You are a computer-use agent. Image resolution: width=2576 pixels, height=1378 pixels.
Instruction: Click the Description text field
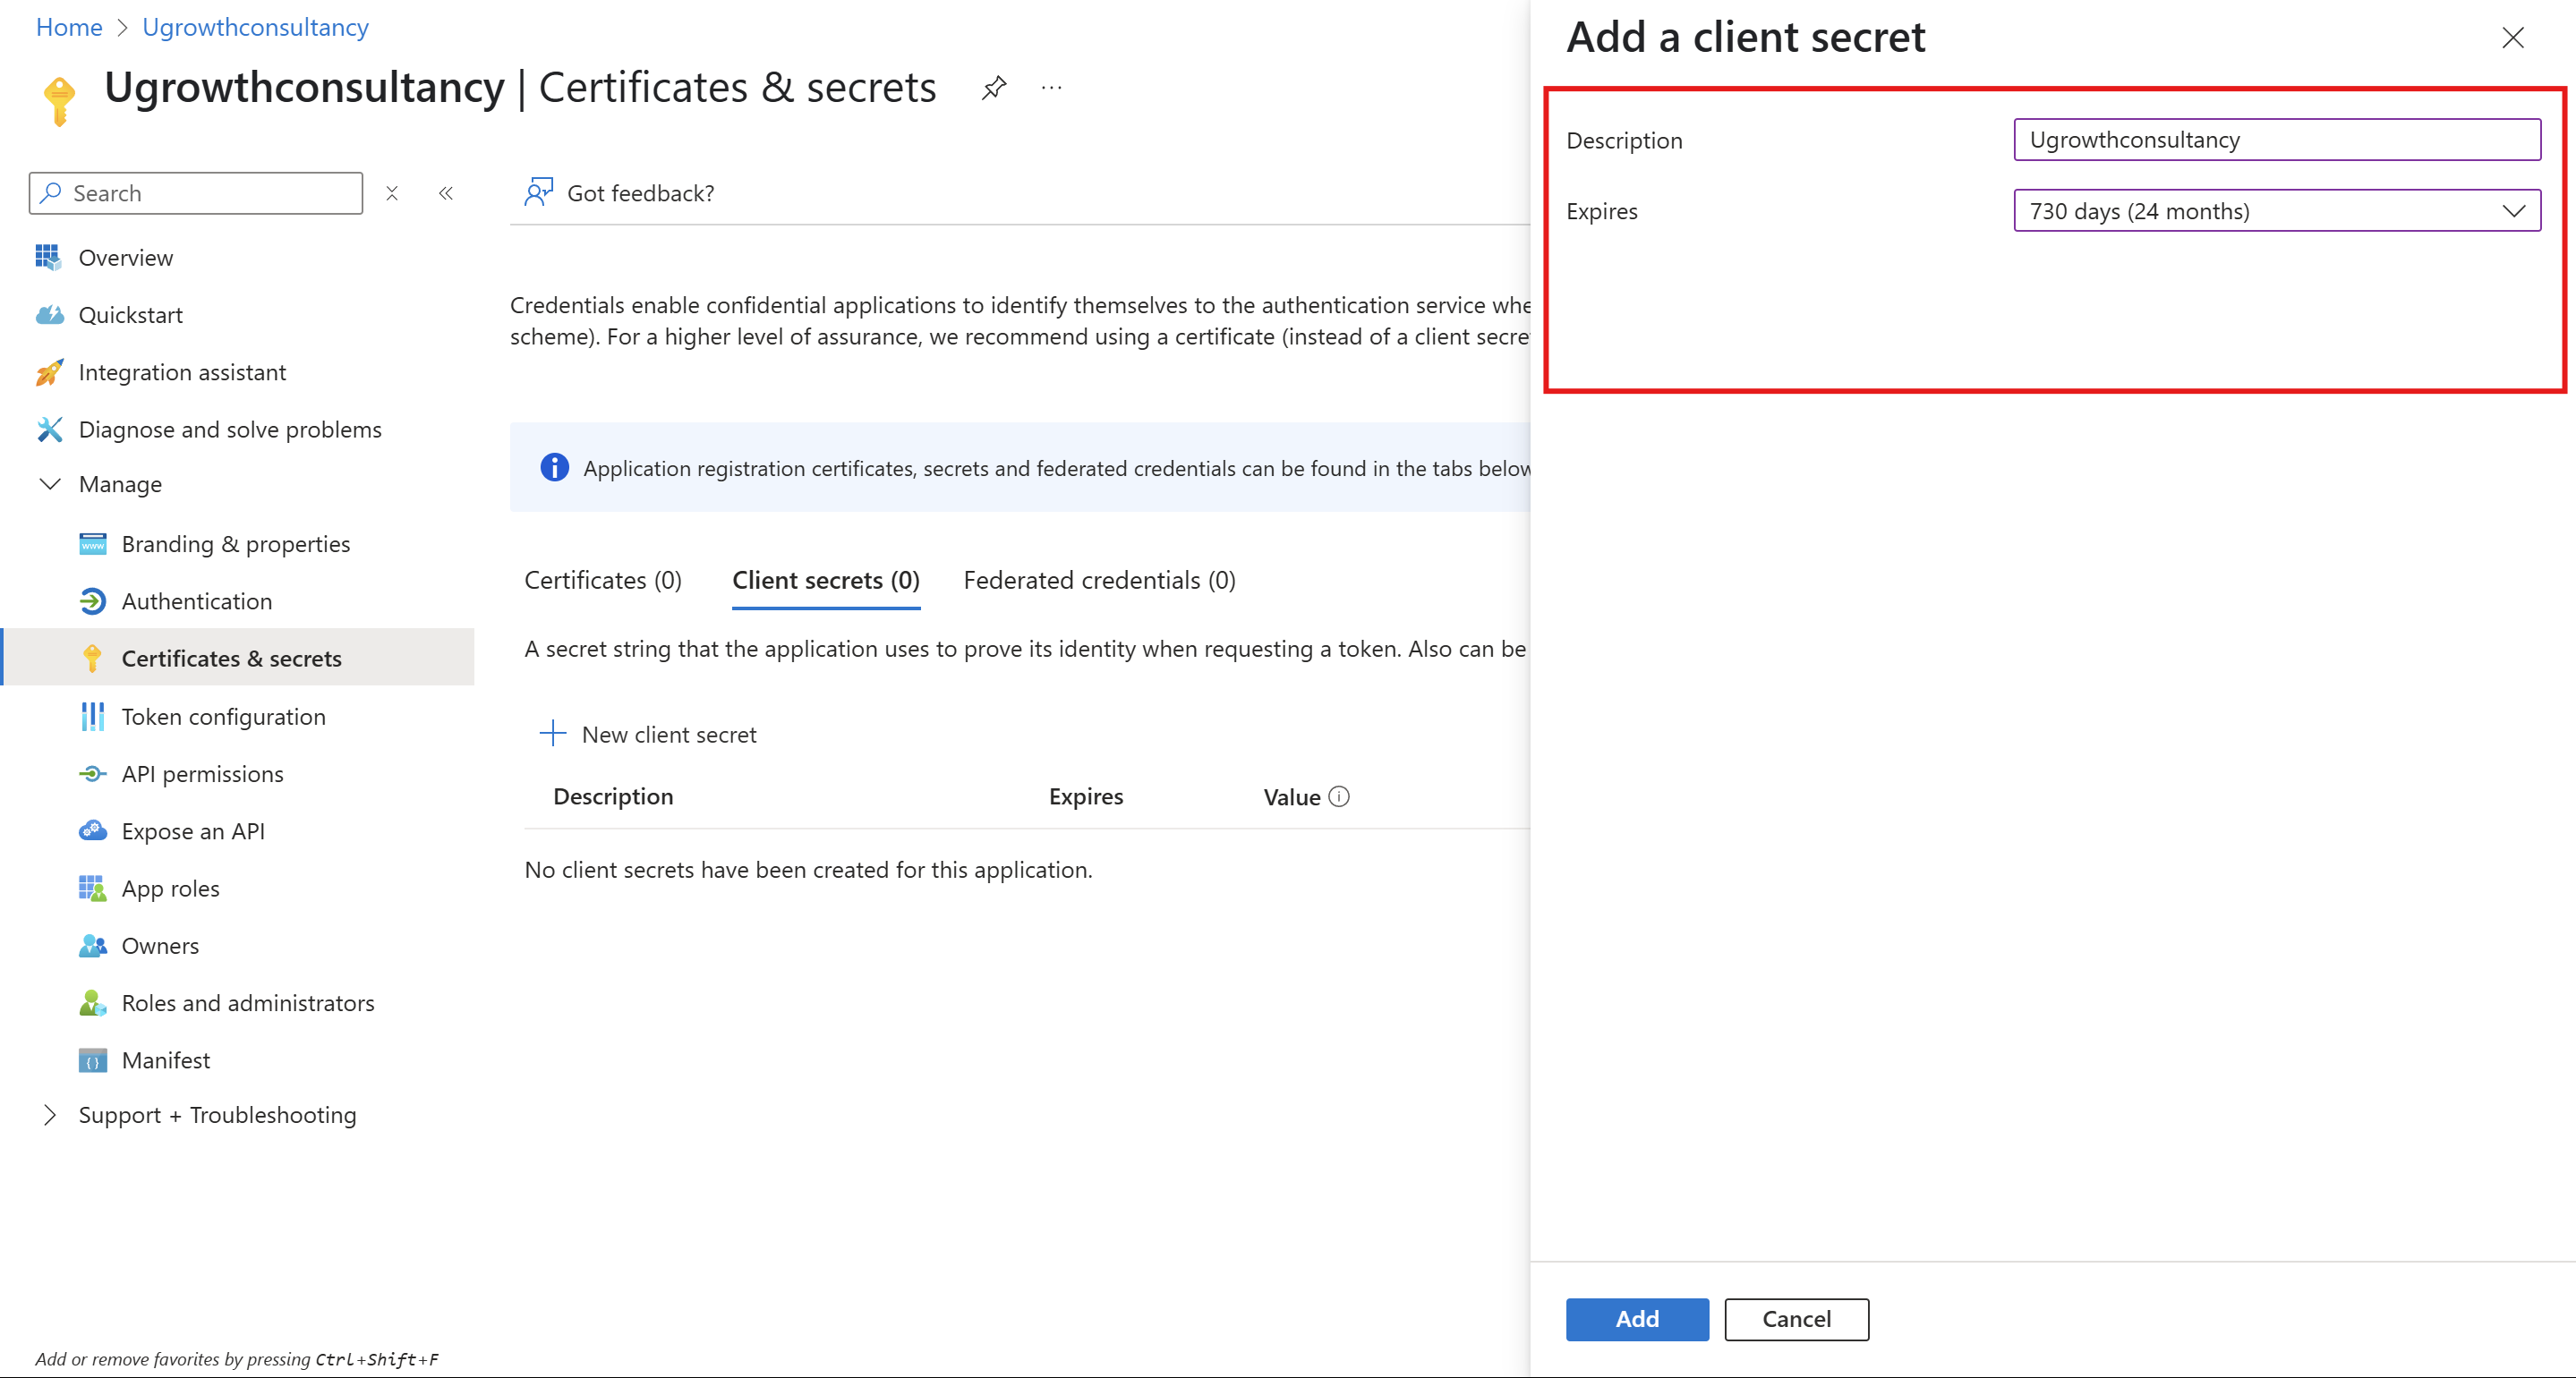[2276, 139]
